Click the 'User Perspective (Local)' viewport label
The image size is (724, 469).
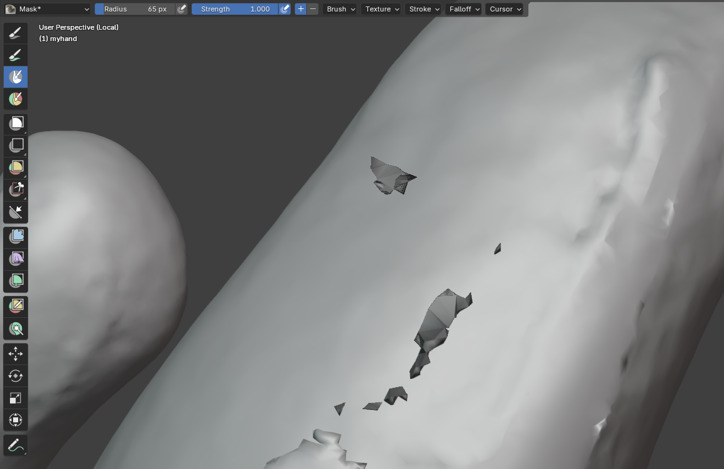point(78,27)
